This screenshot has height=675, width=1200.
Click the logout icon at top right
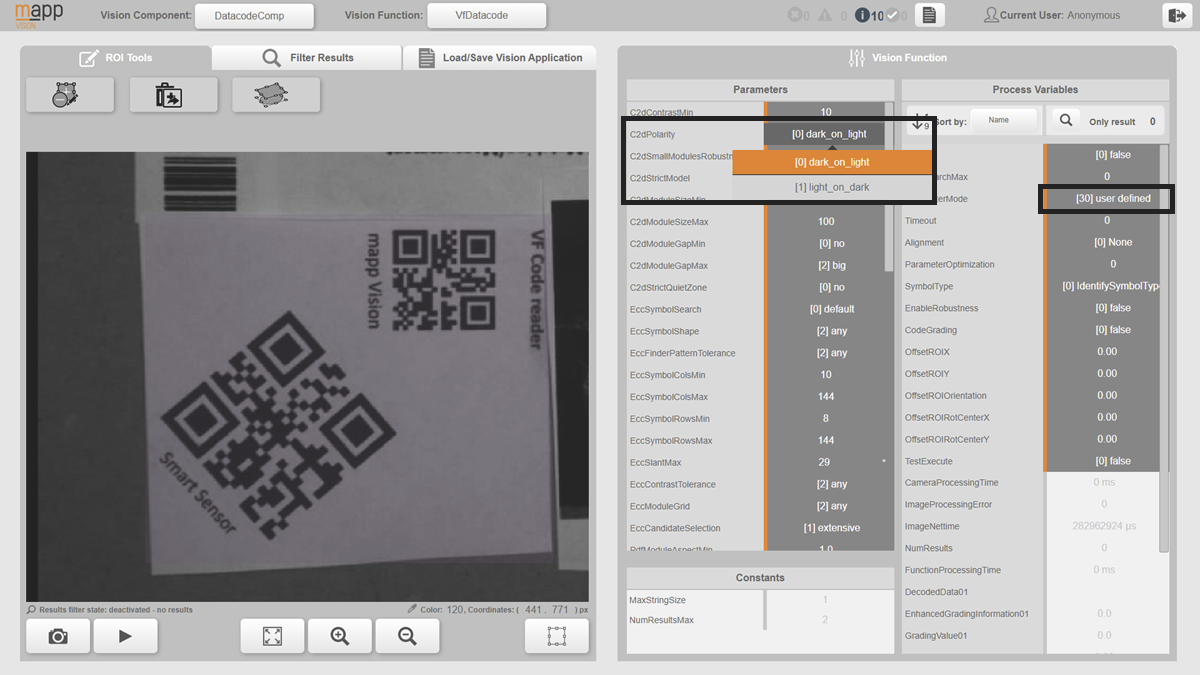(x=1175, y=15)
